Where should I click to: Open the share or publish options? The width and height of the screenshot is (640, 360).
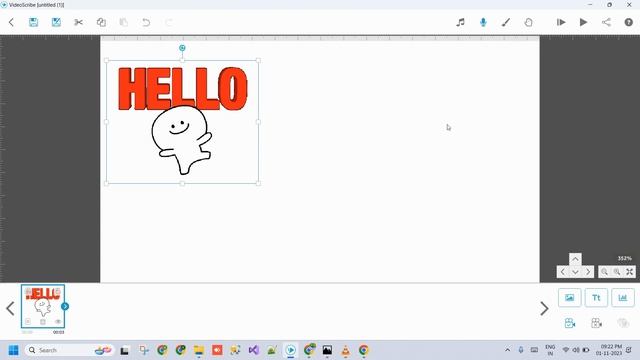point(606,22)
